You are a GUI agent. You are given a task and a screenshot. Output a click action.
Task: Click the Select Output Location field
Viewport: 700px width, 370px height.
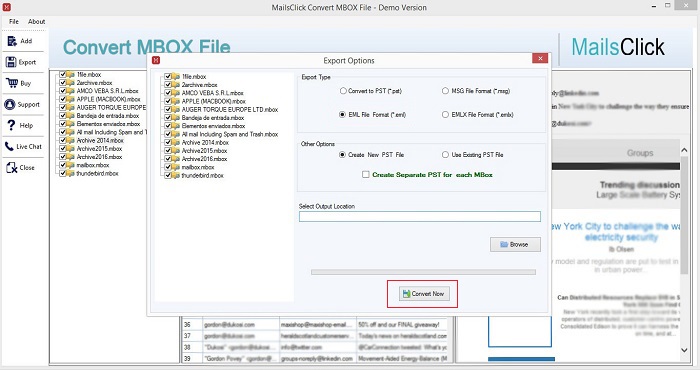420,216
